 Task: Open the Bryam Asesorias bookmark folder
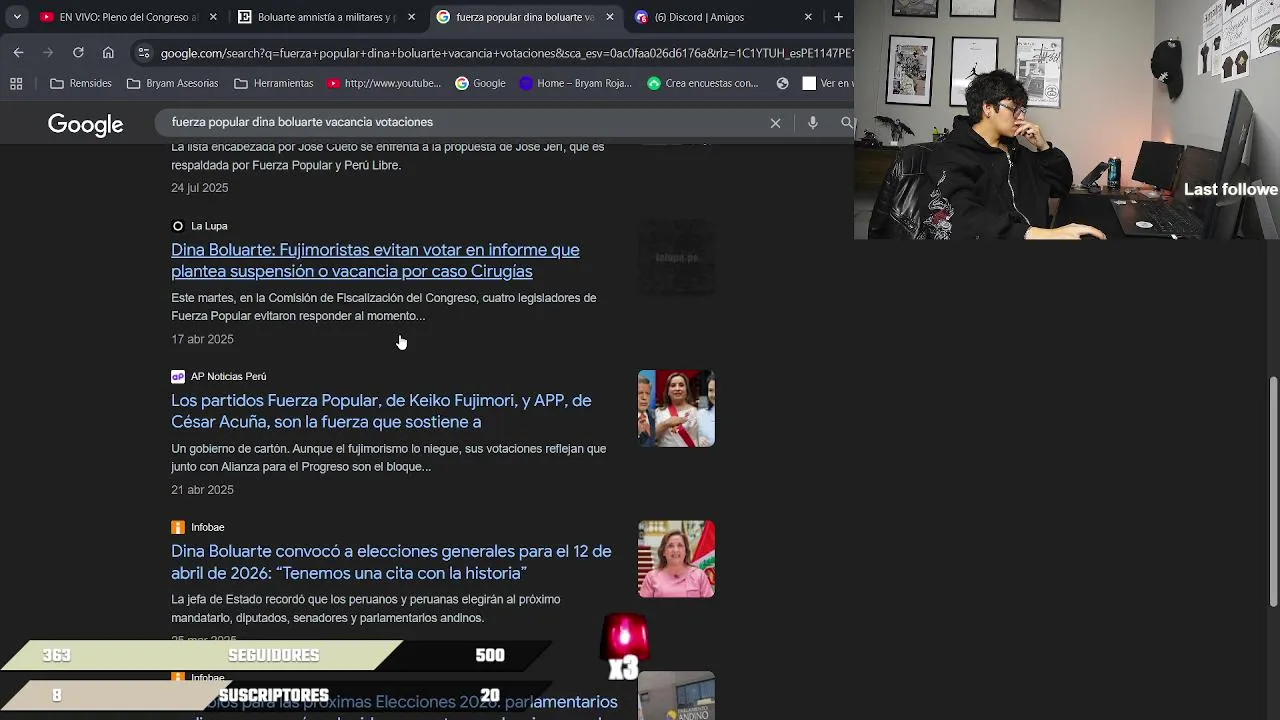(172, 83)
